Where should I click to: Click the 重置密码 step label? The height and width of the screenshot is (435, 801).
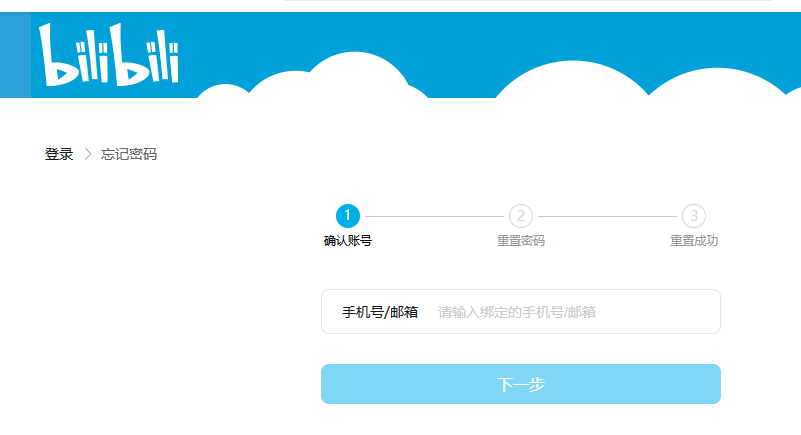521,240
